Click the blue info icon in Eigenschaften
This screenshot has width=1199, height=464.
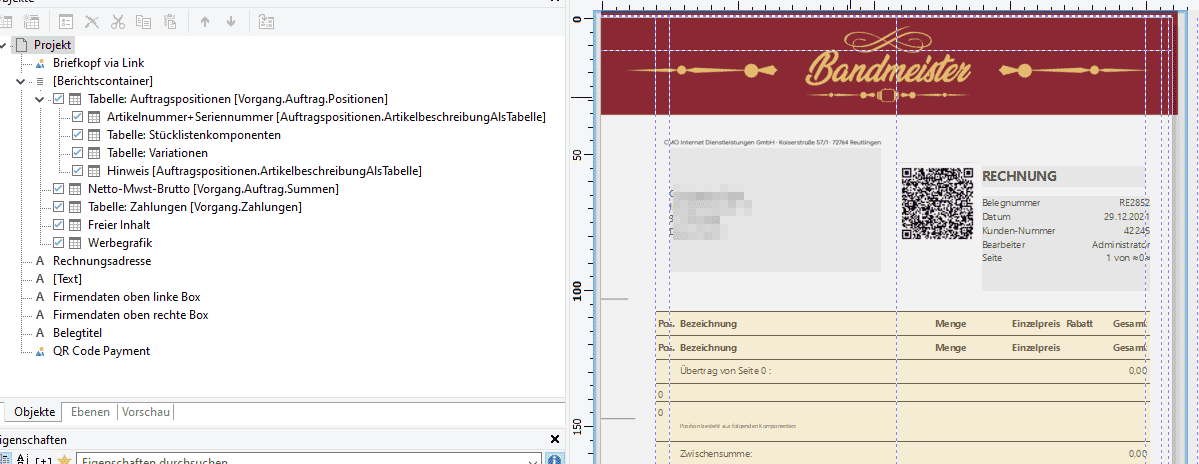tap(554, 460)
